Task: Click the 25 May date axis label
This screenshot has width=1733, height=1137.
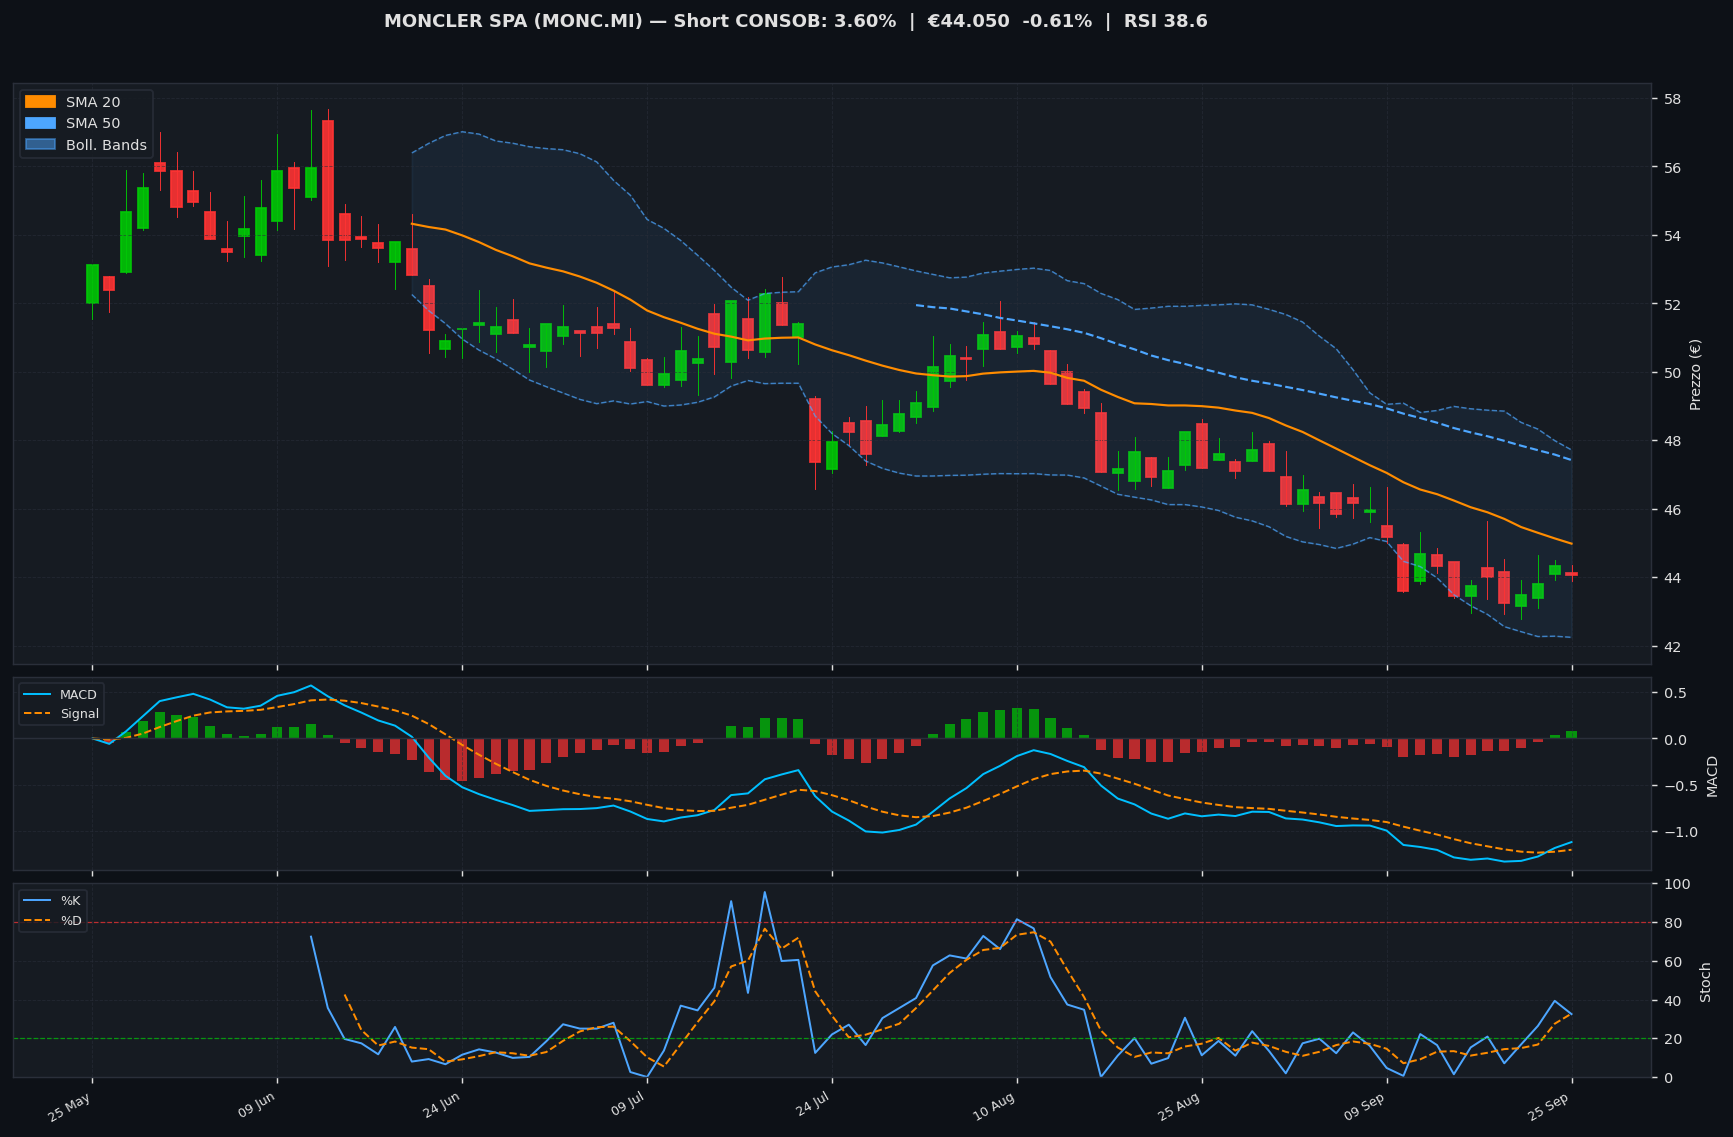Action: pos(70,1108)
